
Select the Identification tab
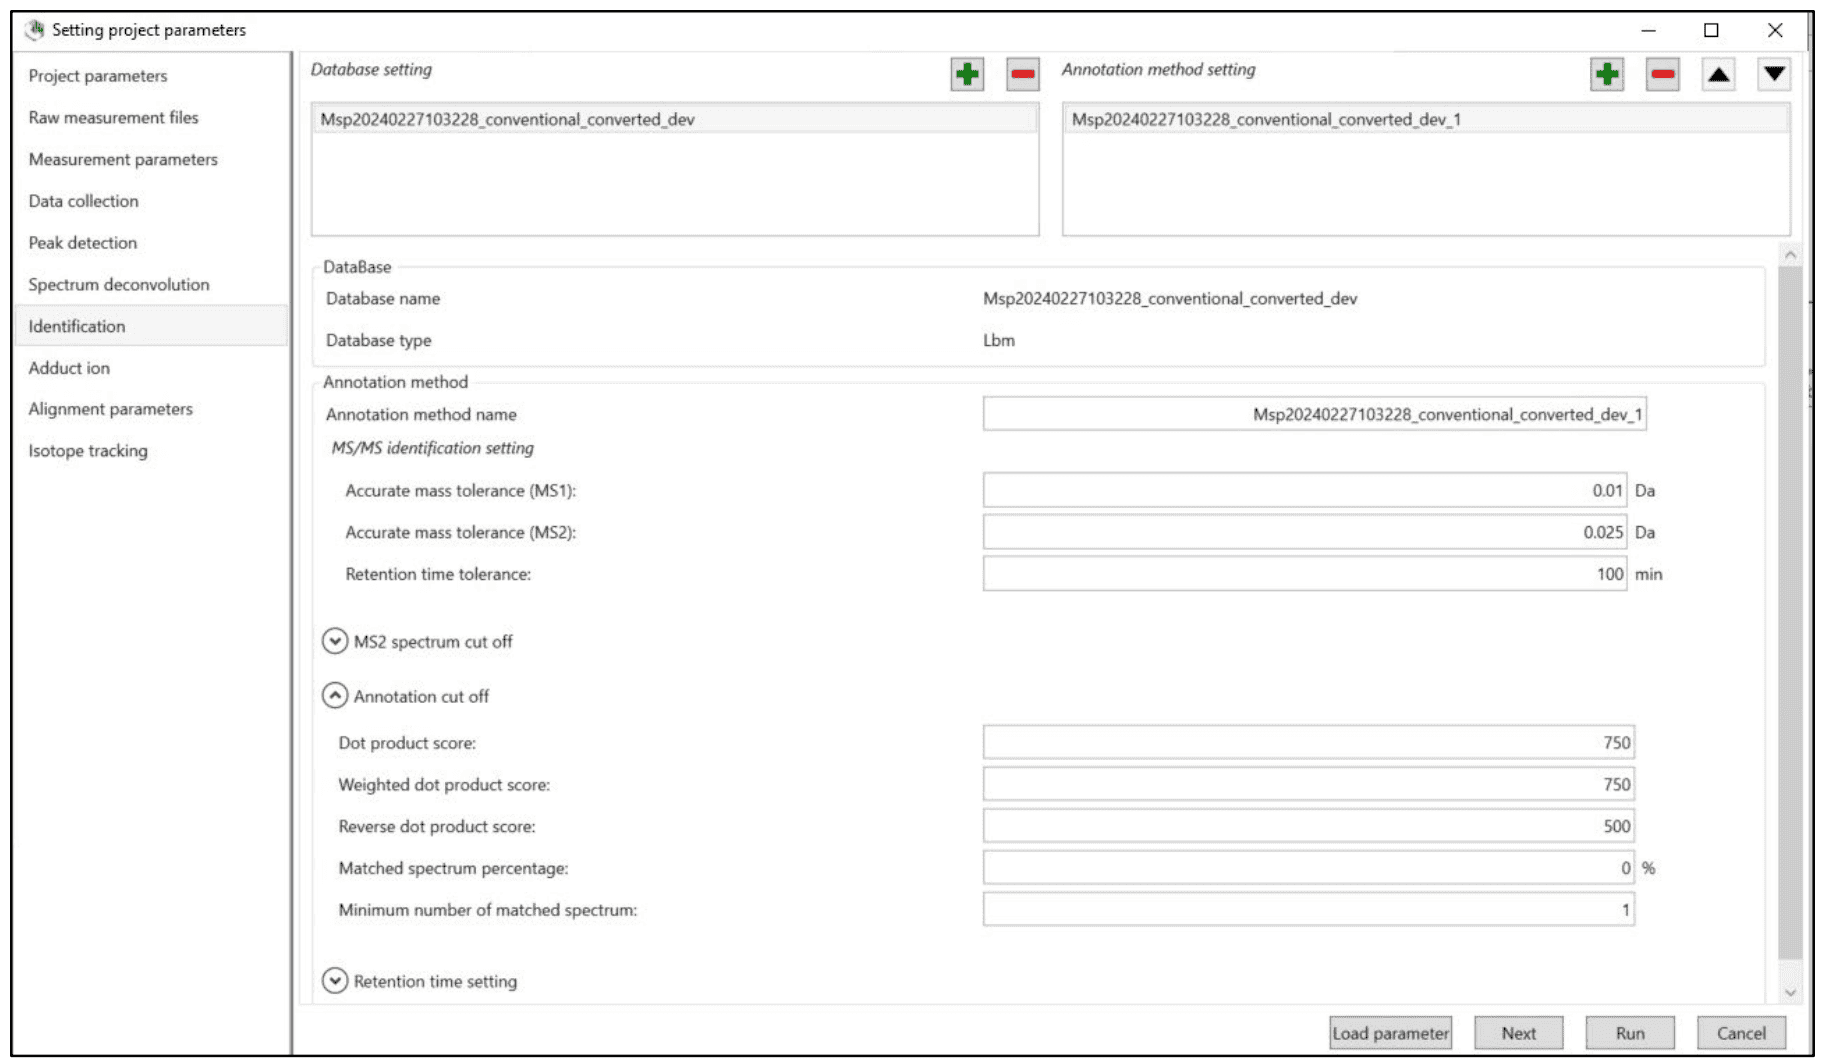(152, 326)
